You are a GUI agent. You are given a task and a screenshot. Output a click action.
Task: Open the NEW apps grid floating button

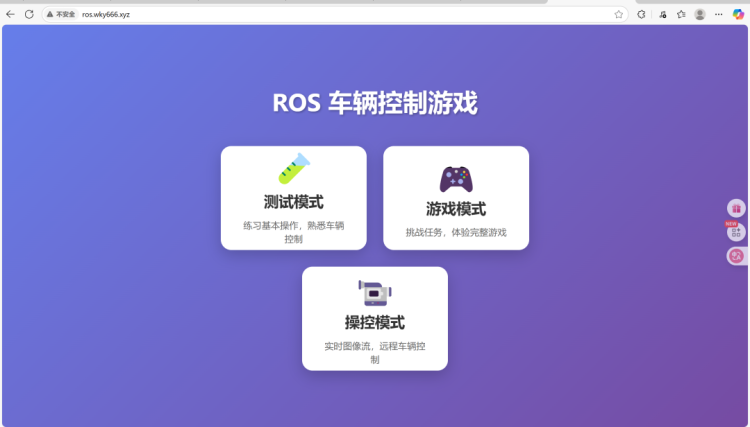point(736,232)
